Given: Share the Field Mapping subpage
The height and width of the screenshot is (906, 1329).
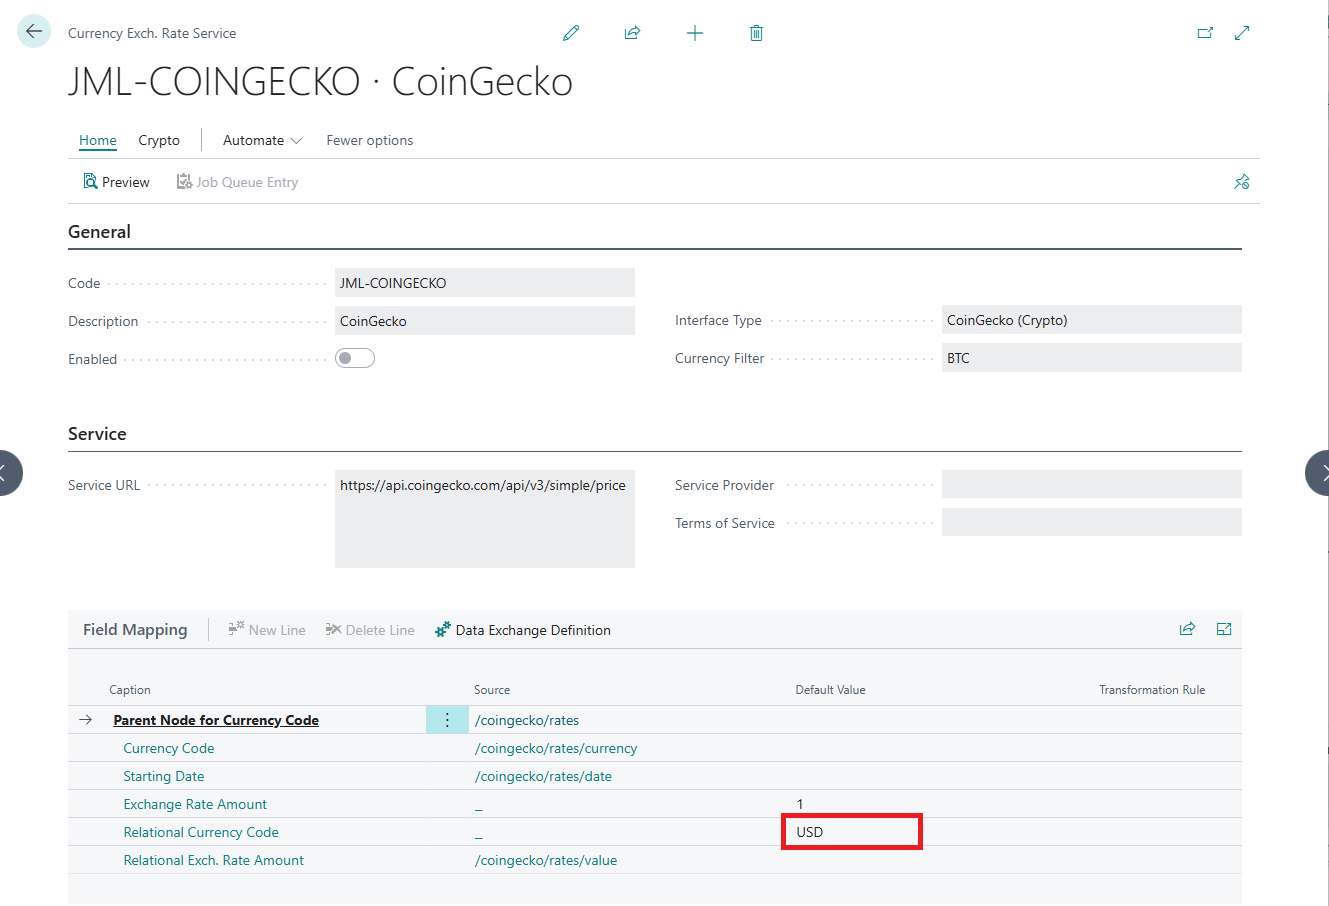Looking at the screenshot, I should [1187, 629].
